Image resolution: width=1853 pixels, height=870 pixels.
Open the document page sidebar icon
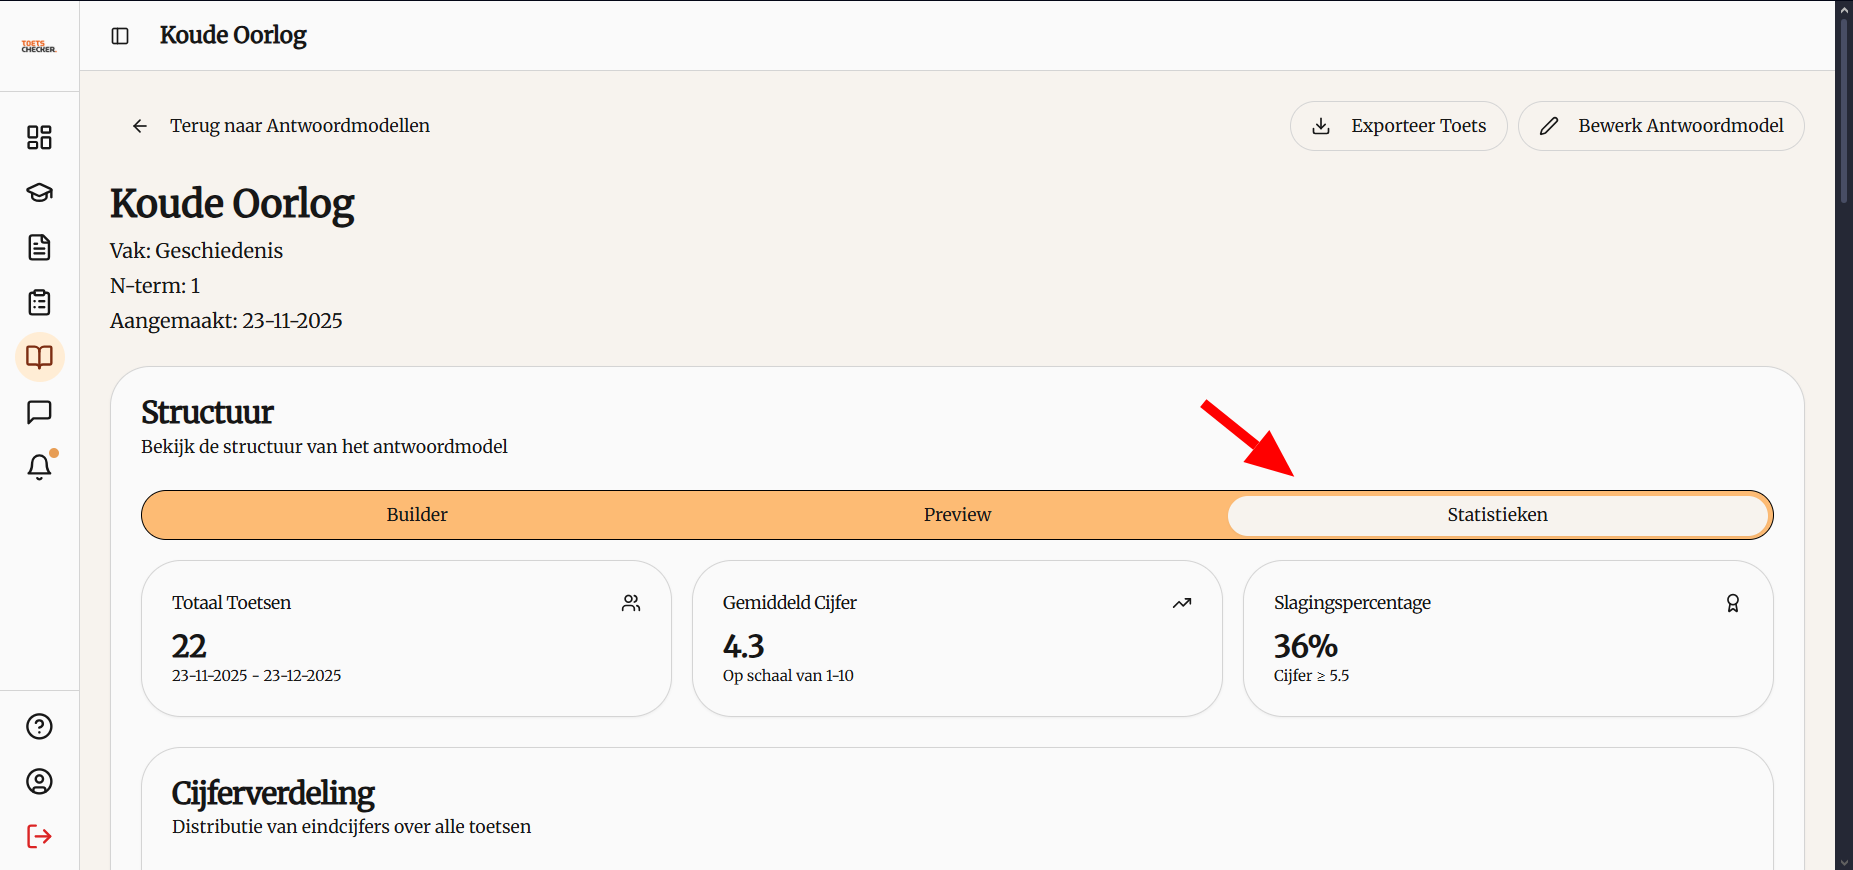pyautogui.click(x=39, y=247)
